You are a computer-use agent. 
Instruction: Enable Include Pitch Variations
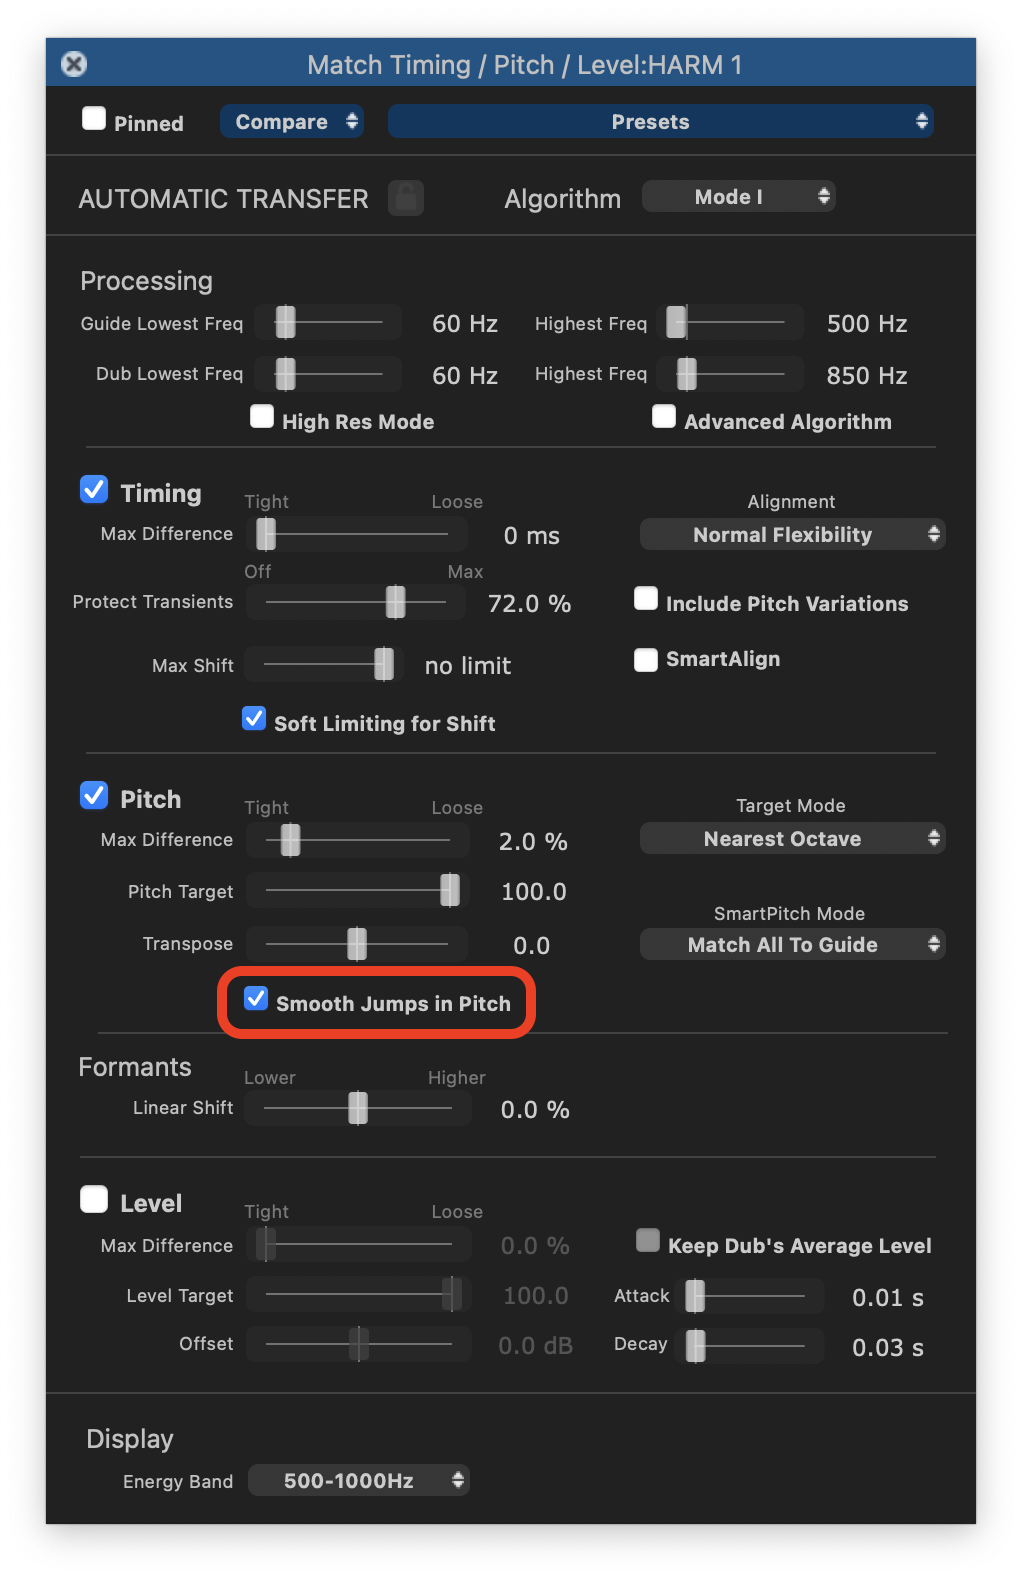coord(646,599)
